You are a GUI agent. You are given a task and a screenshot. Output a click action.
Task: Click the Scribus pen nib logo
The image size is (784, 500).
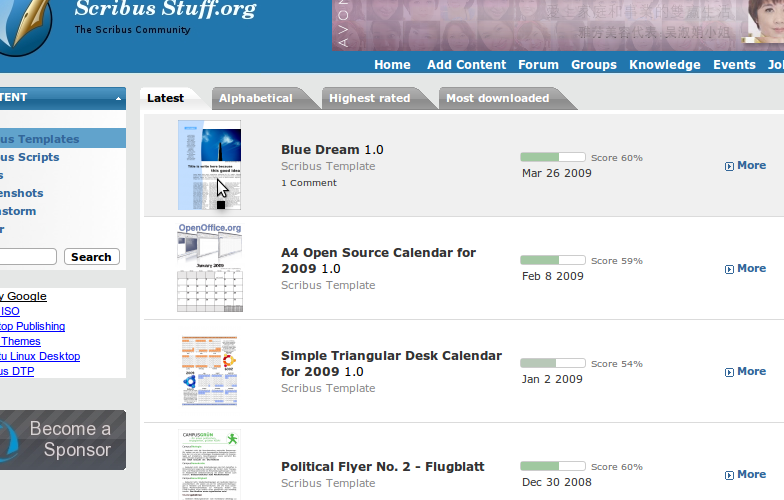point(25,24)
